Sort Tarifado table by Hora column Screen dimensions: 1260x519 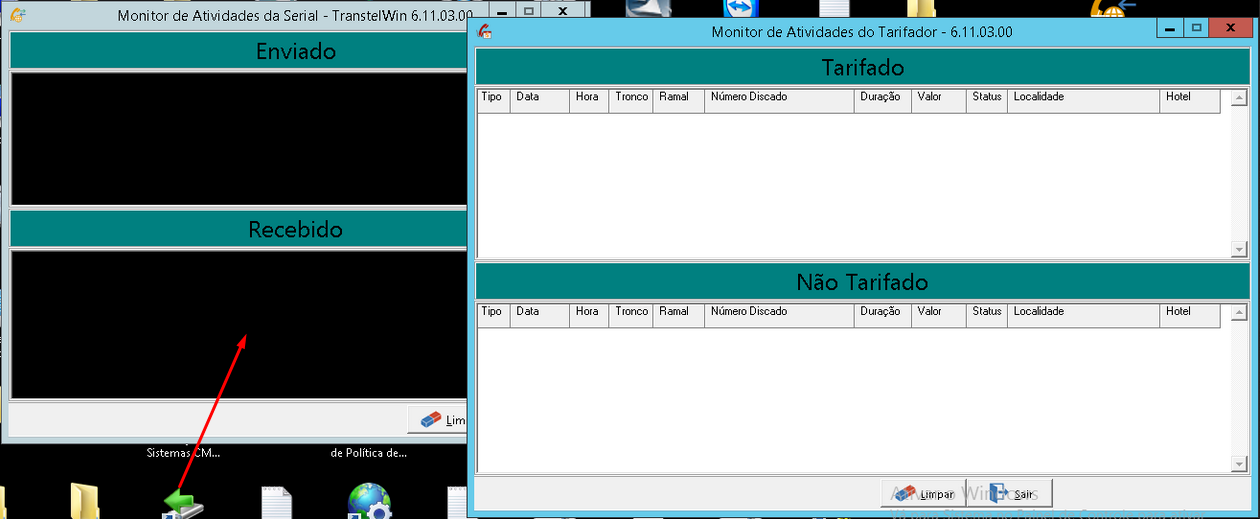click(x=590, y=101)
